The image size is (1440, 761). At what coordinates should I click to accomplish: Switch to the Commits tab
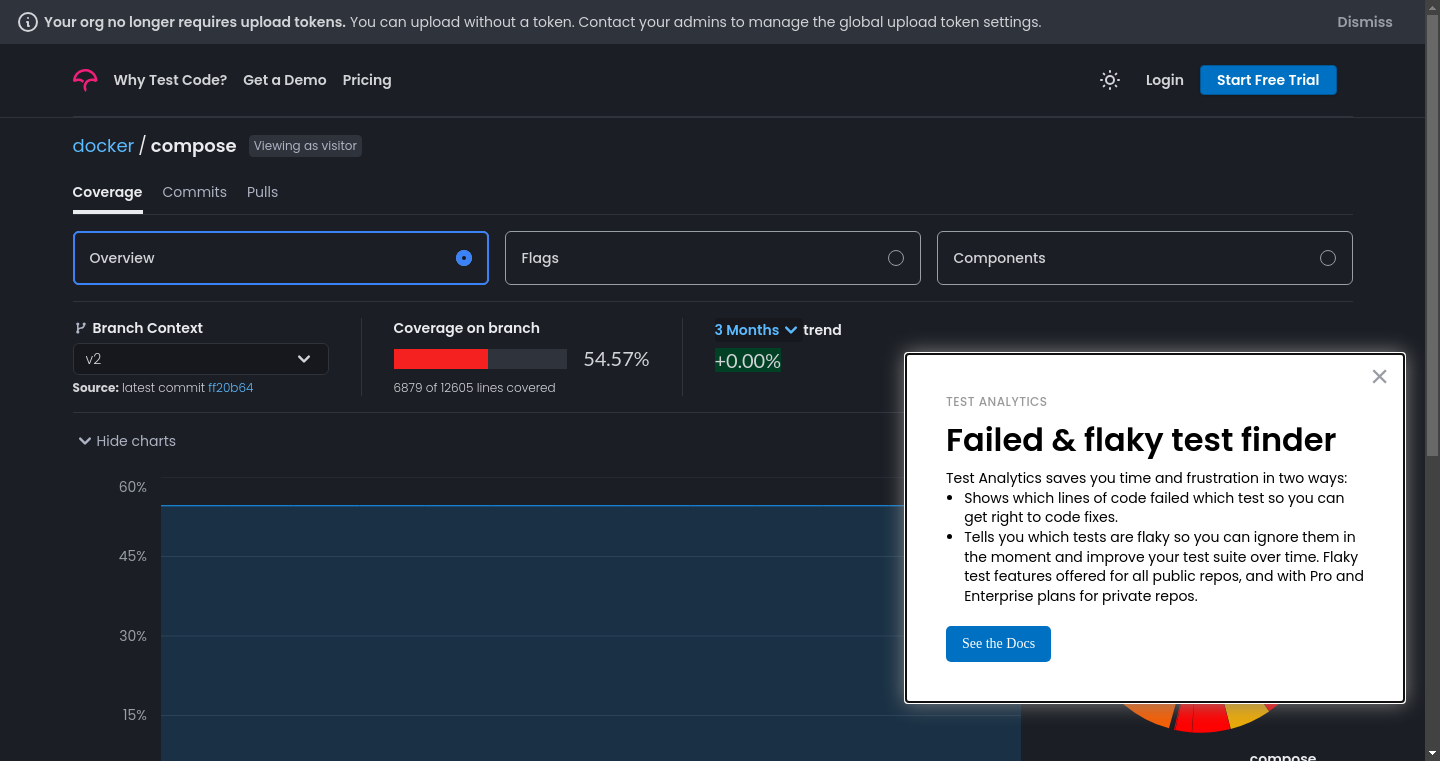195,192
